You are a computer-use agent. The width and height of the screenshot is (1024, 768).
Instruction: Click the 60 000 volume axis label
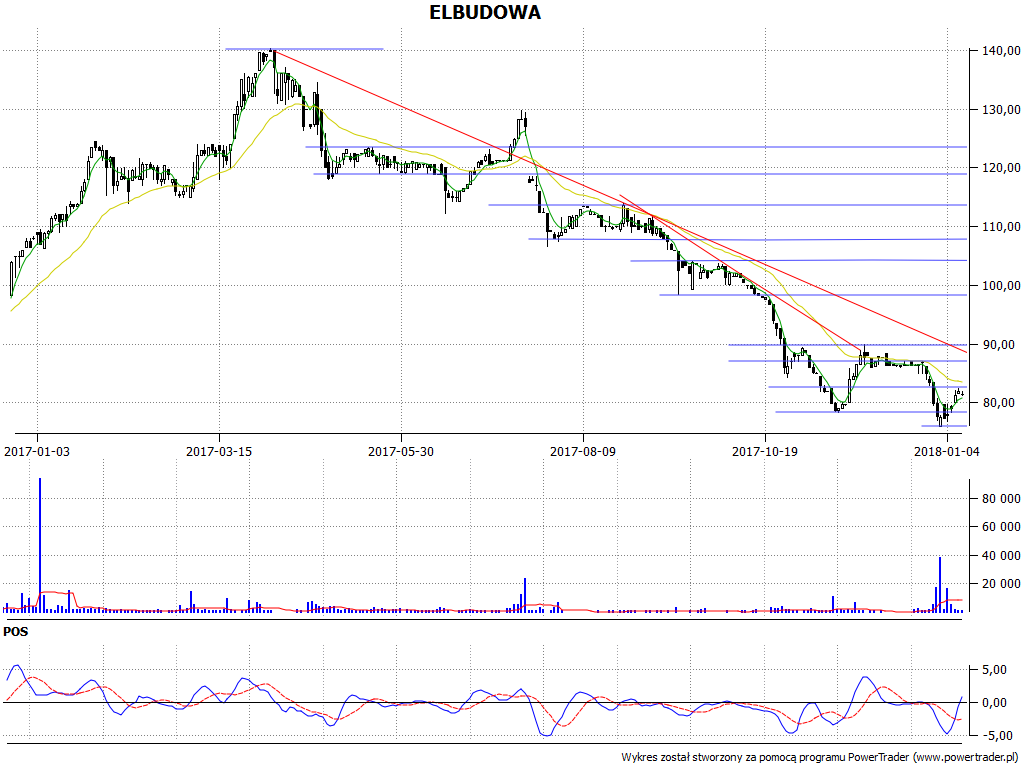(1002, 527)
